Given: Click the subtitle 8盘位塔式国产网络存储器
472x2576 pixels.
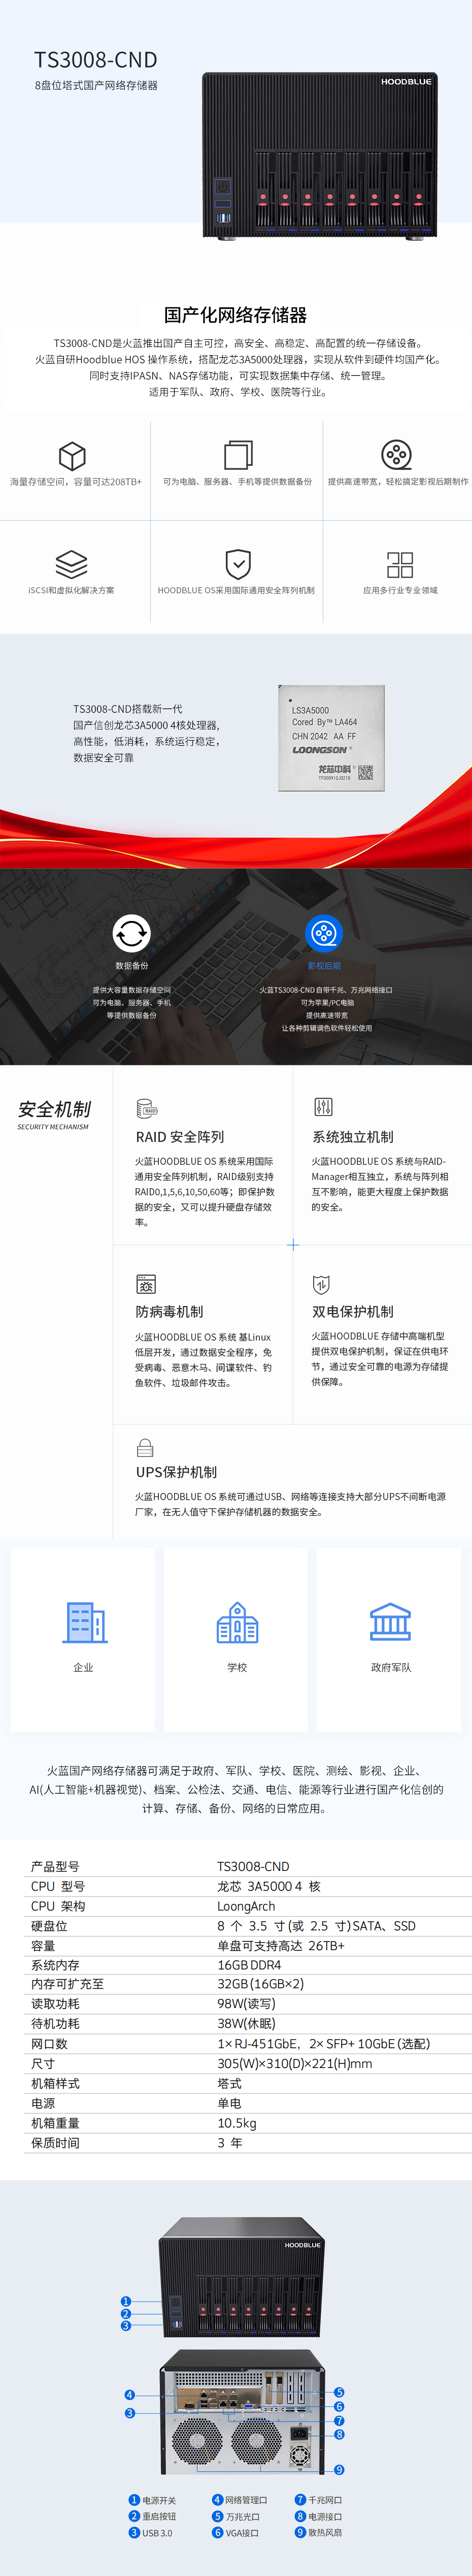Looking at the screenshot, I should pos(96,86).
